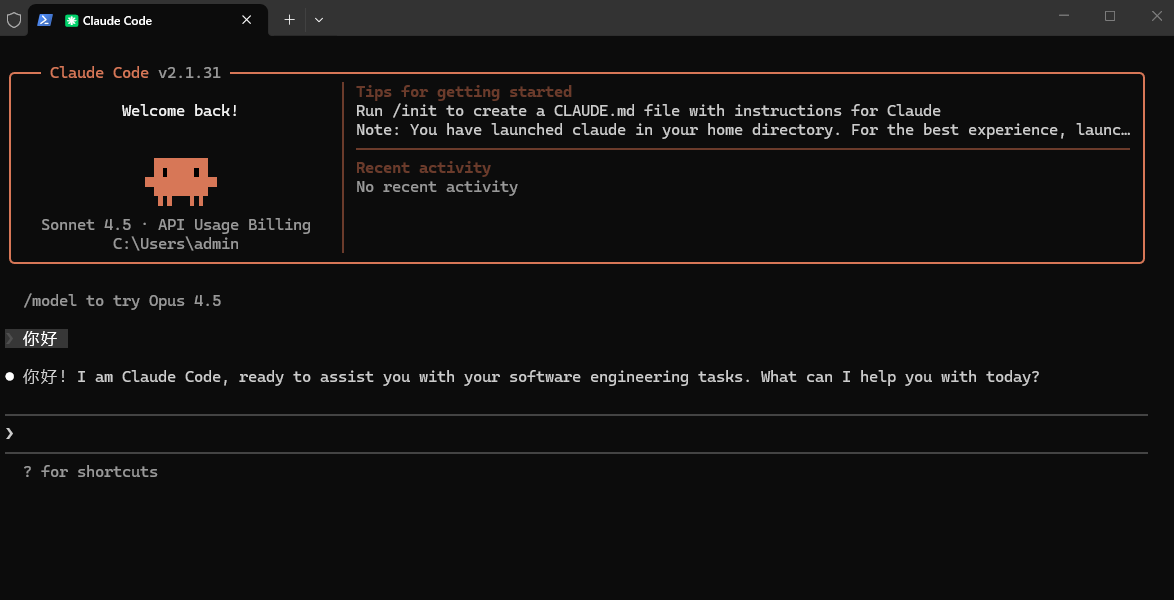Click the '你好' user message
The image size is (1174, 600).
(x=40, y=339)
